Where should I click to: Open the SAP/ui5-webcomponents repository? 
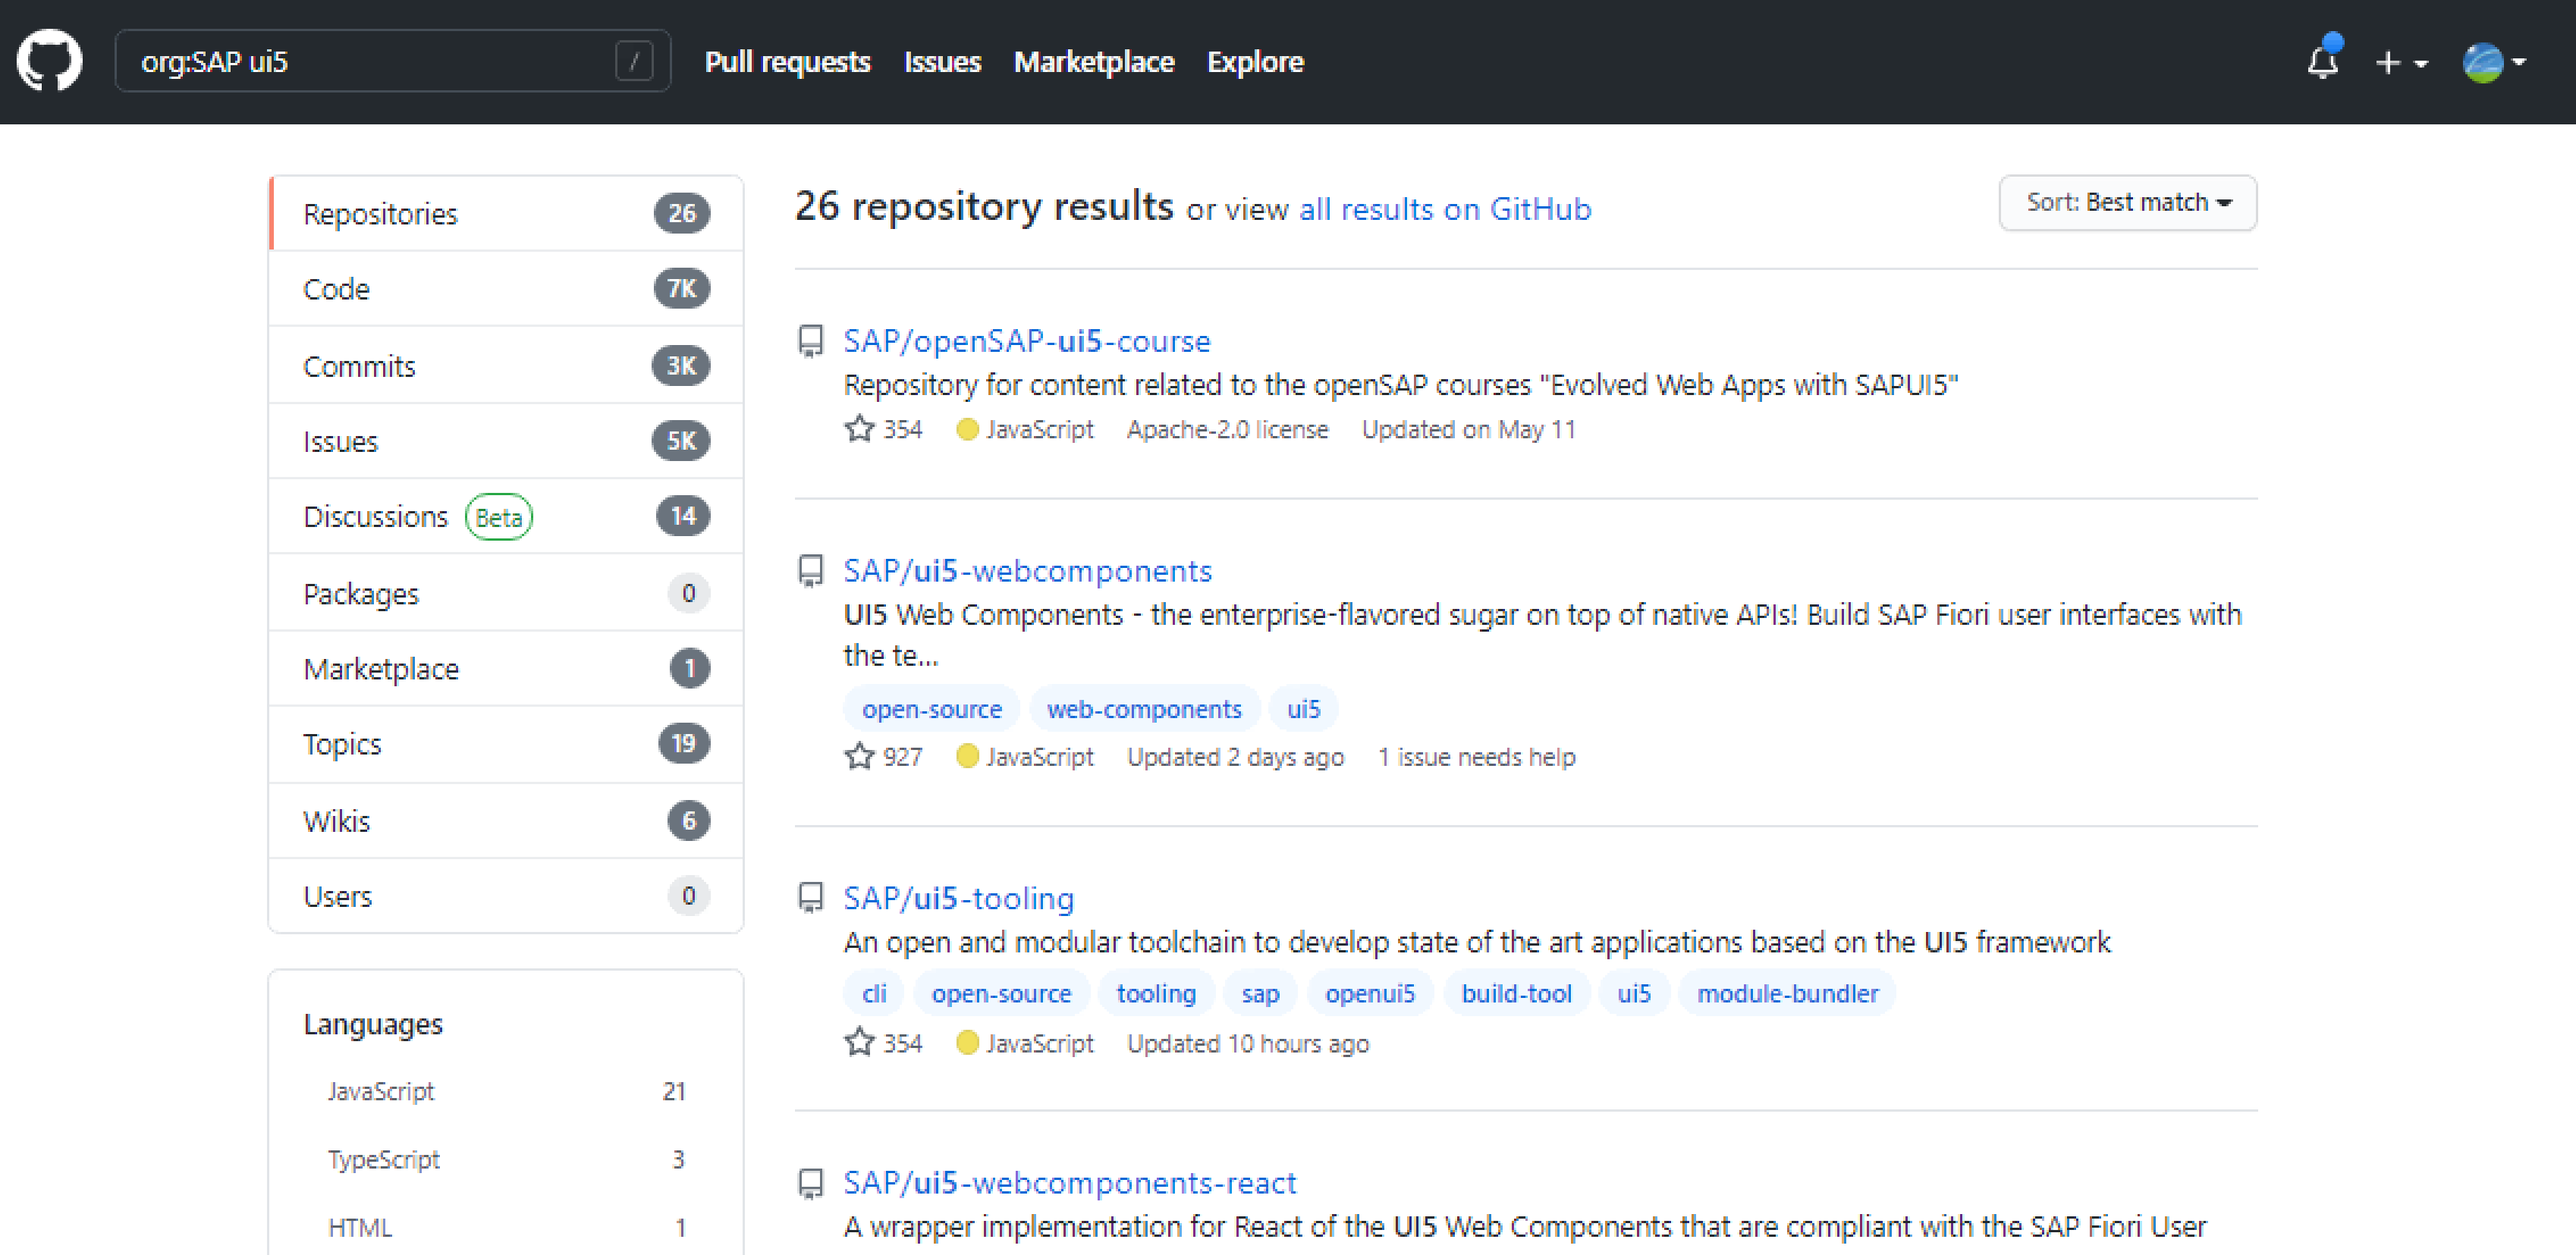[1027, 571]
